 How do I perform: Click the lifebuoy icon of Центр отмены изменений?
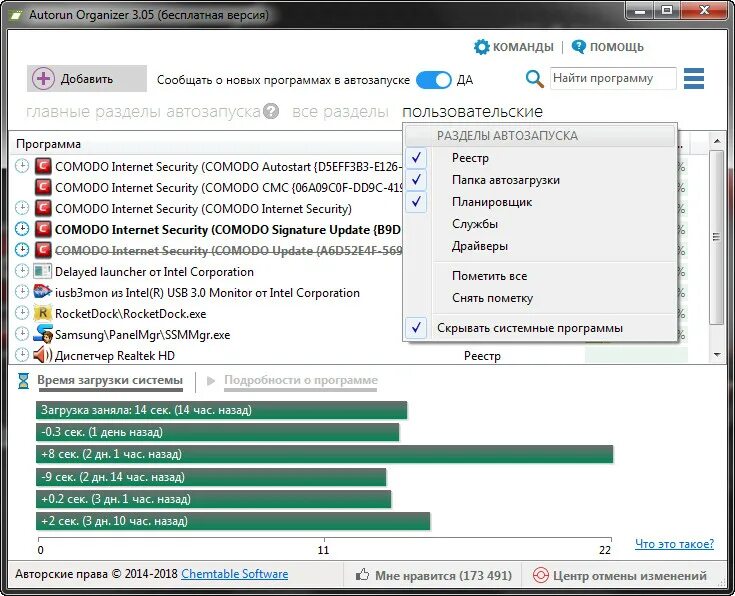tap(540, 575)
